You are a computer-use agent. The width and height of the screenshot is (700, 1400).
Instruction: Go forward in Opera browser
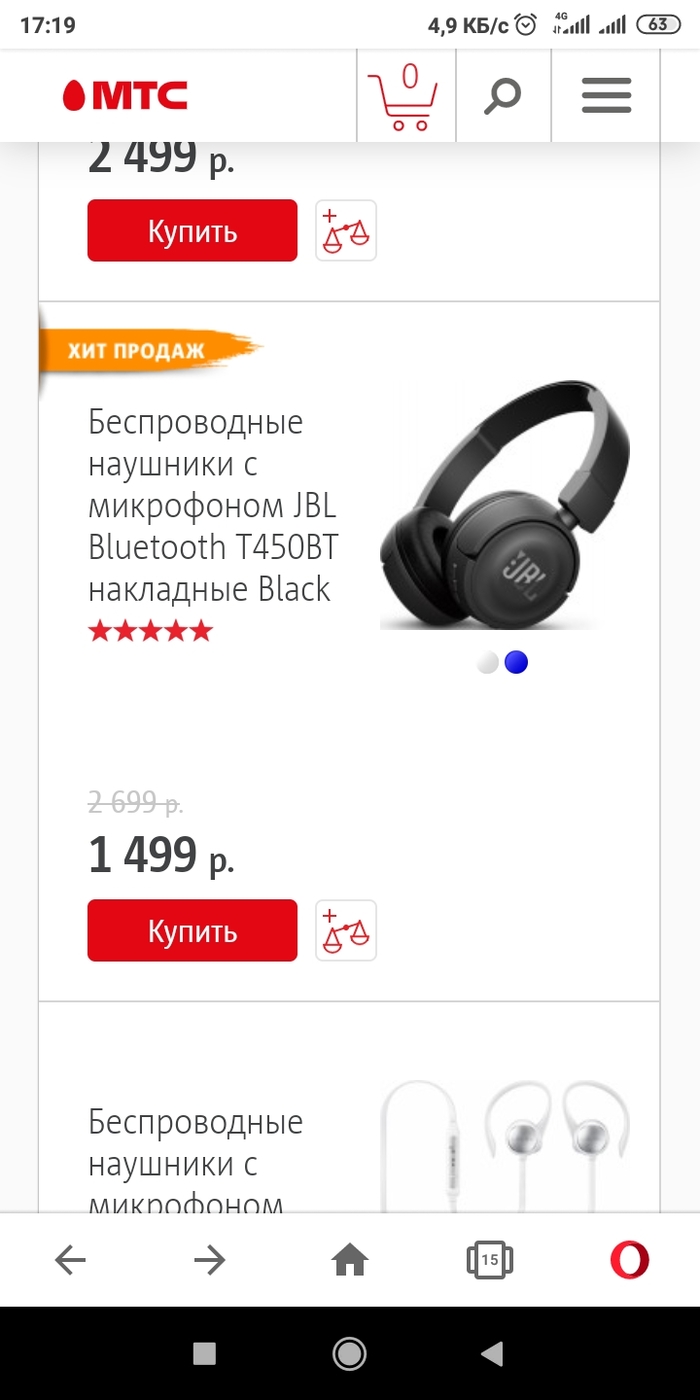tap(210, 1261)
